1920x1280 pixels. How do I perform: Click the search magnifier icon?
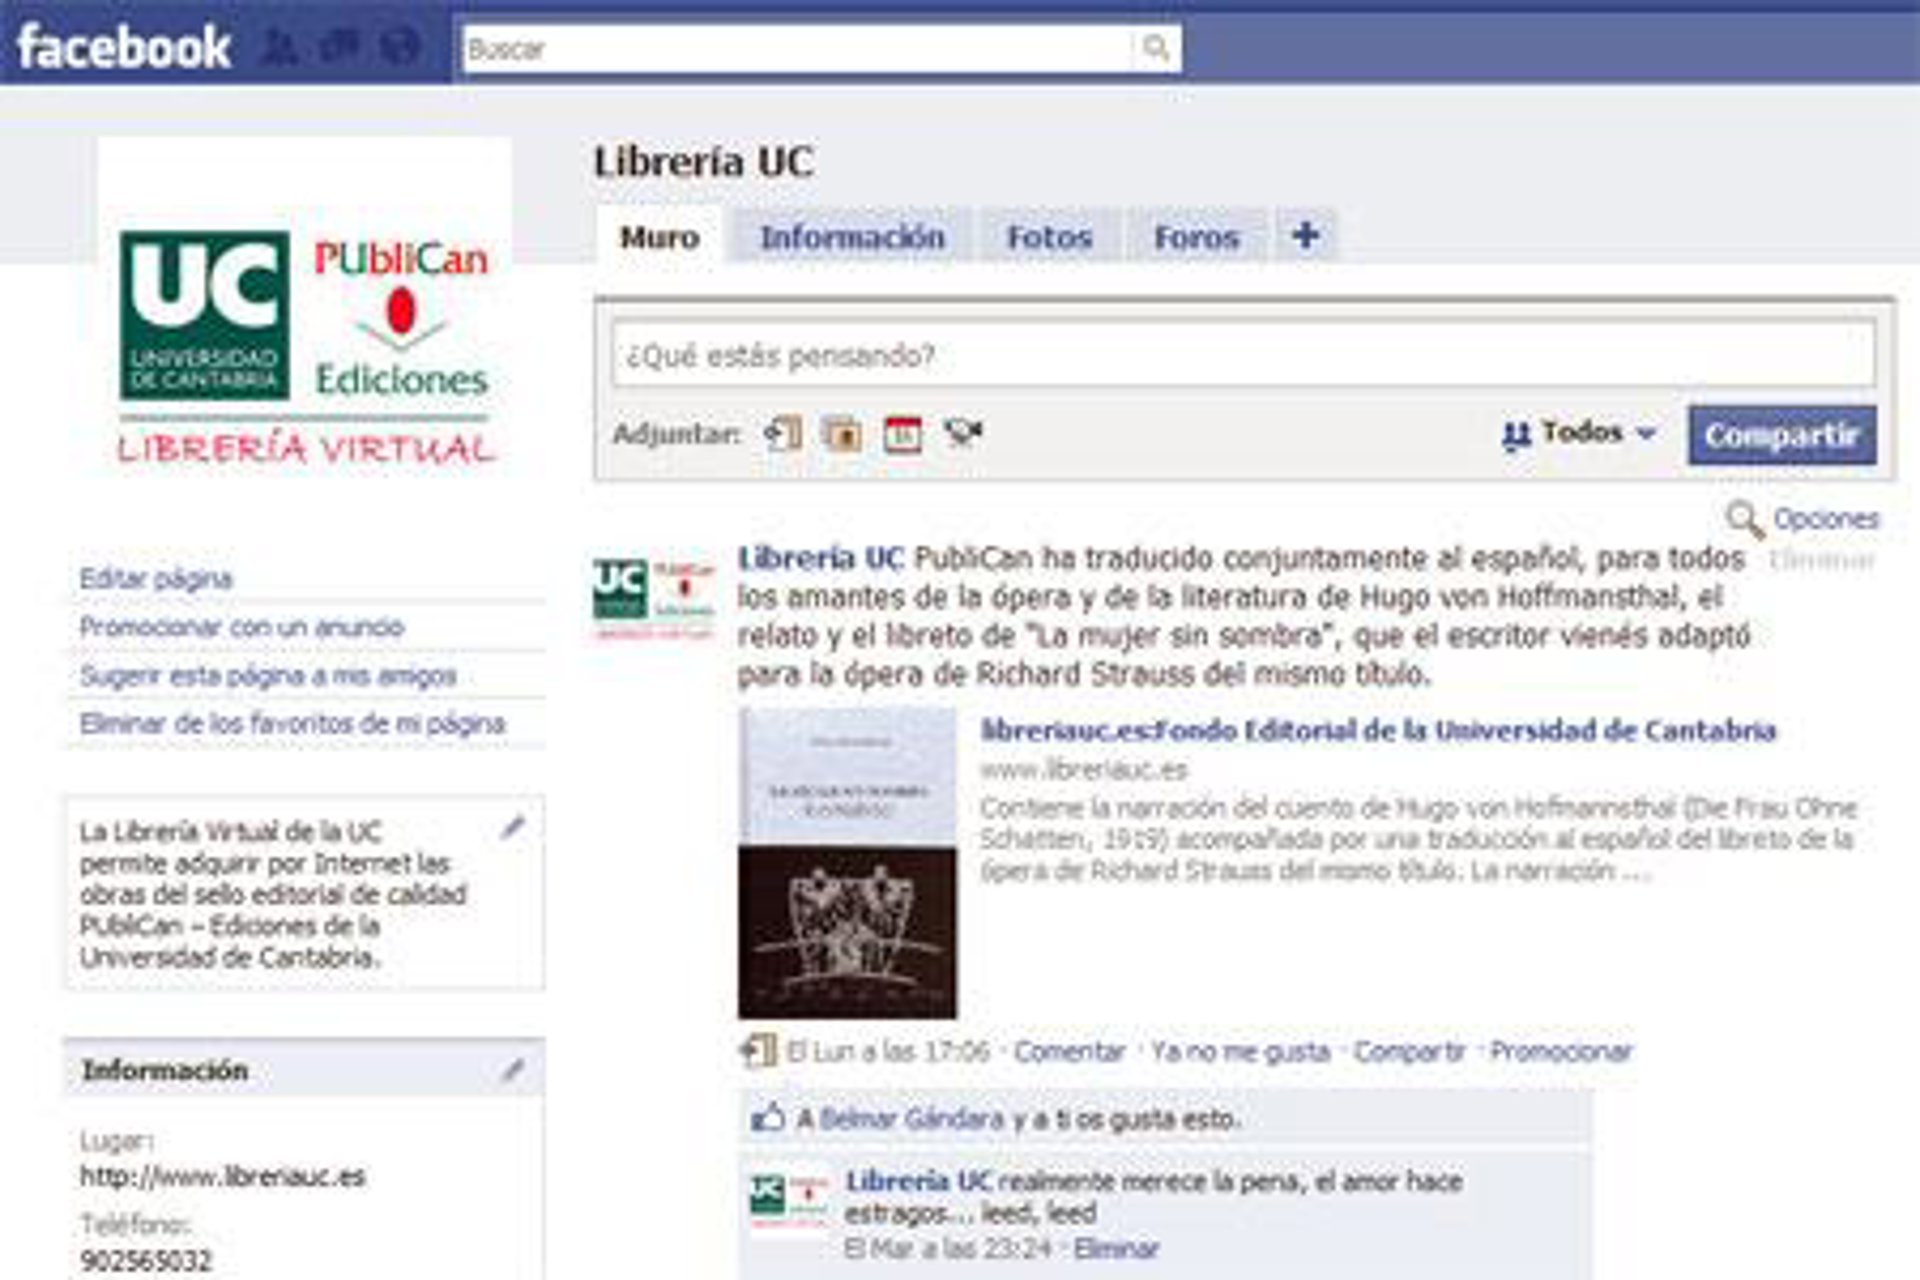[x=1156, y=48]
